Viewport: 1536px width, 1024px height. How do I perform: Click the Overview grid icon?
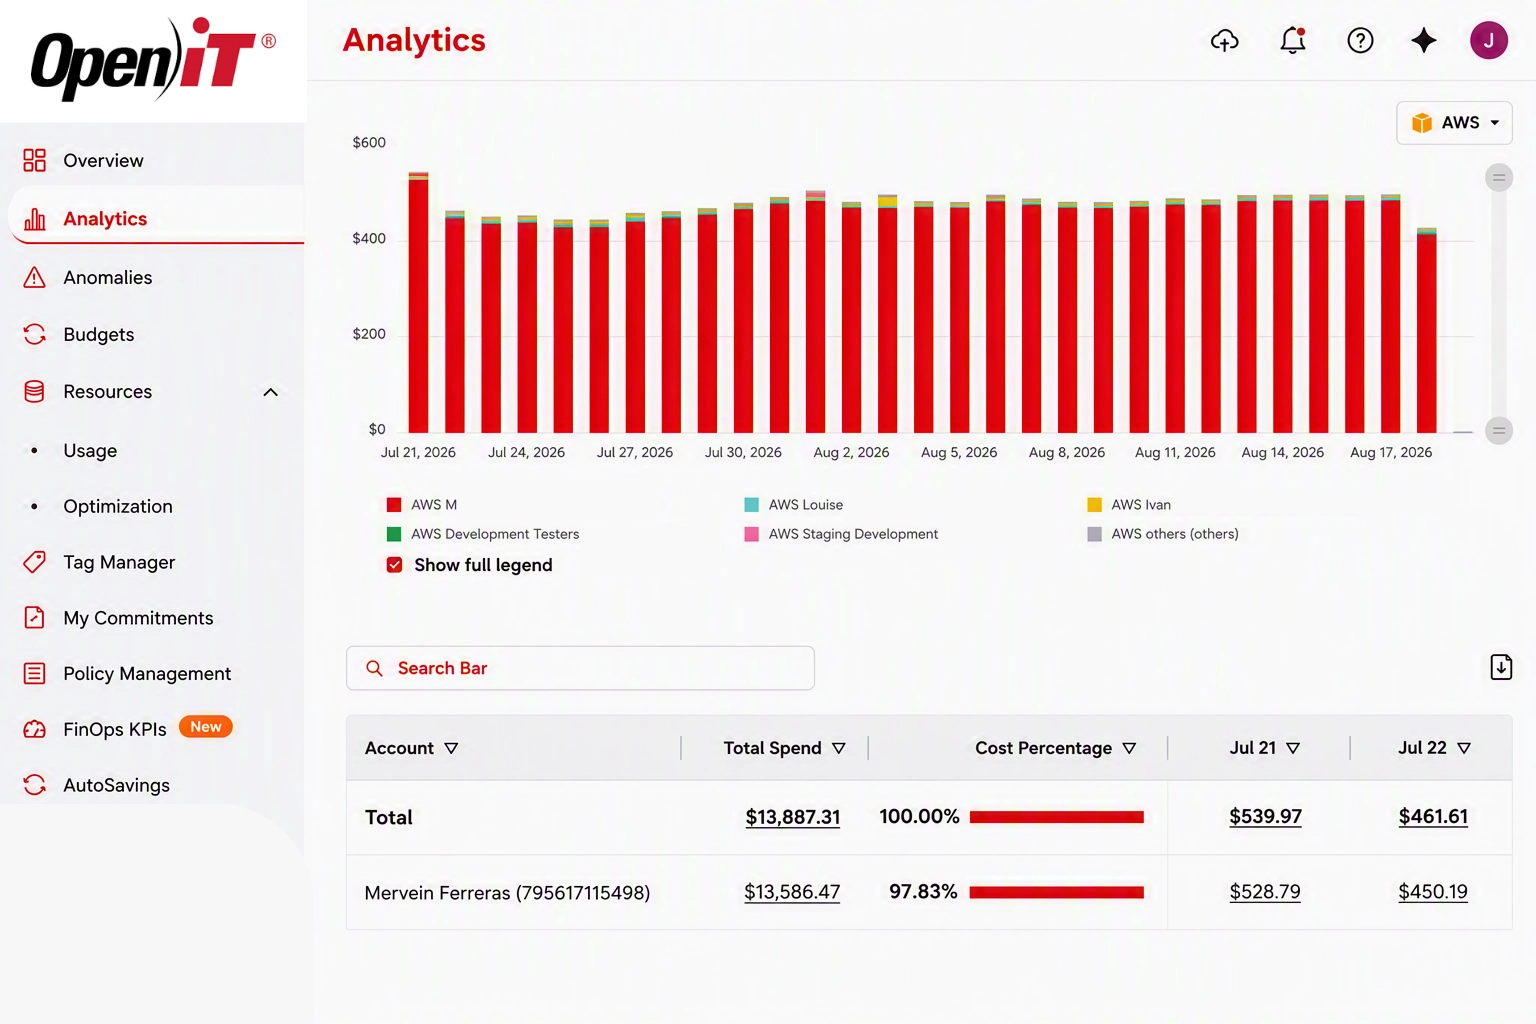pyautogui.click(x=34, y=160)
